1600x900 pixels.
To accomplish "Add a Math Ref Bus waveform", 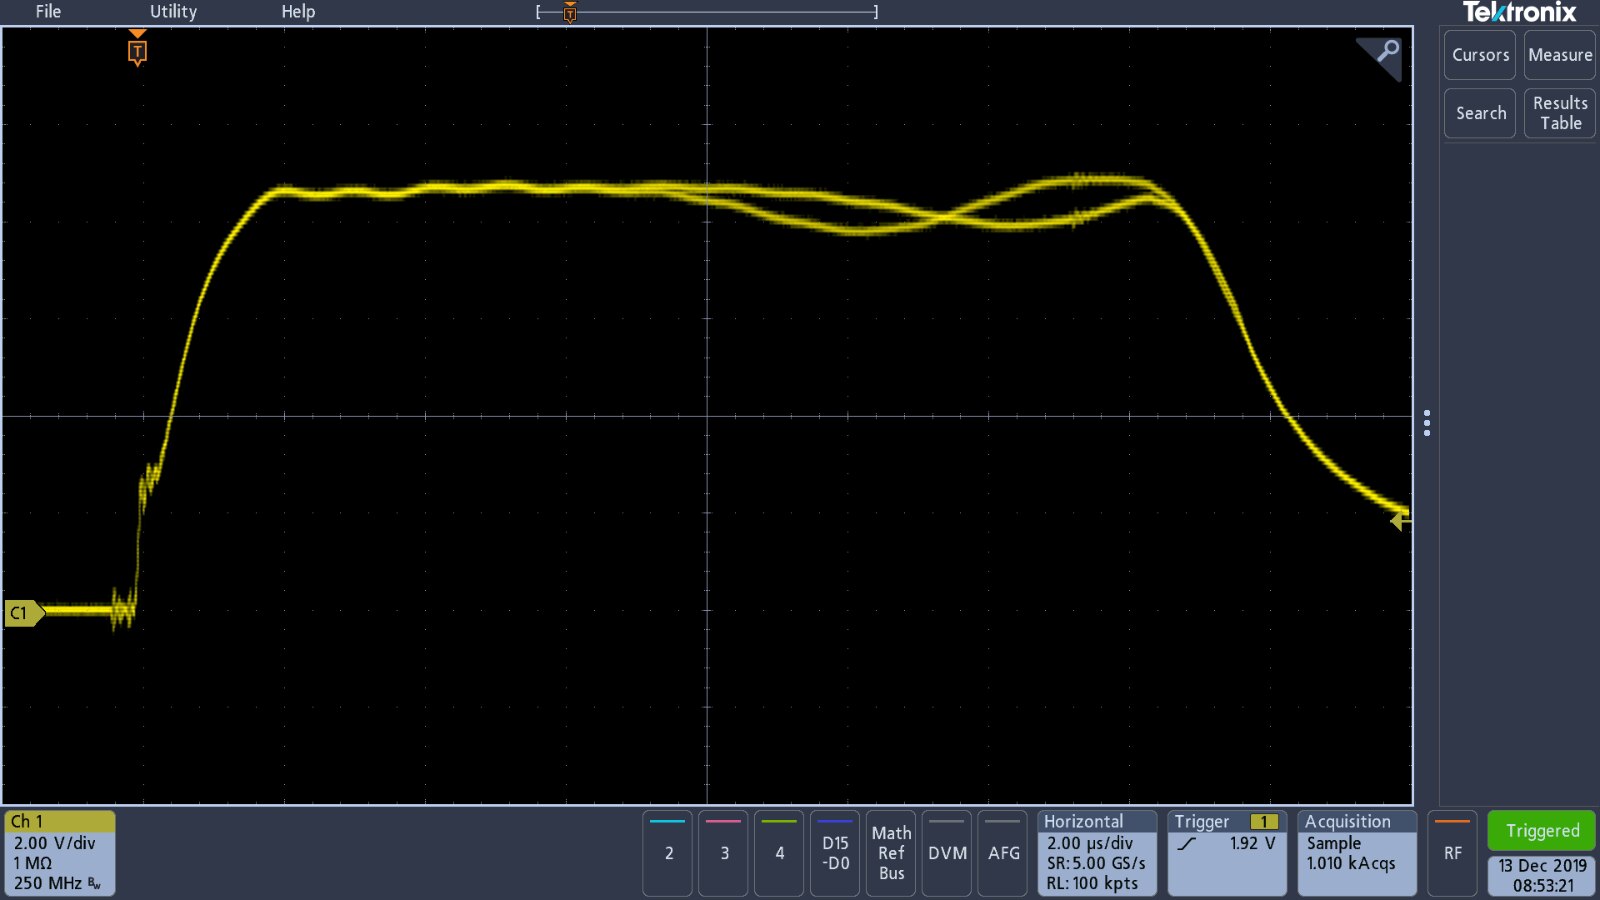I will [x=892, y=853].
